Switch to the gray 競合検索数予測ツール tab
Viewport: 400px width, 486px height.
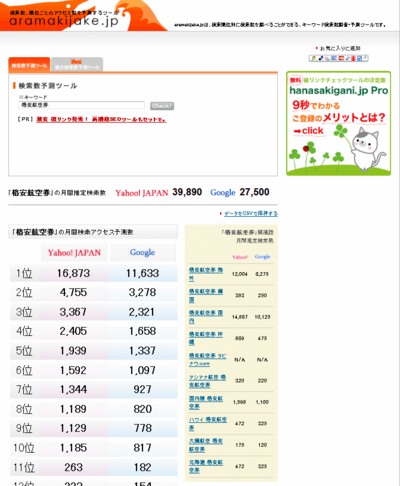[x=77, y=65]
